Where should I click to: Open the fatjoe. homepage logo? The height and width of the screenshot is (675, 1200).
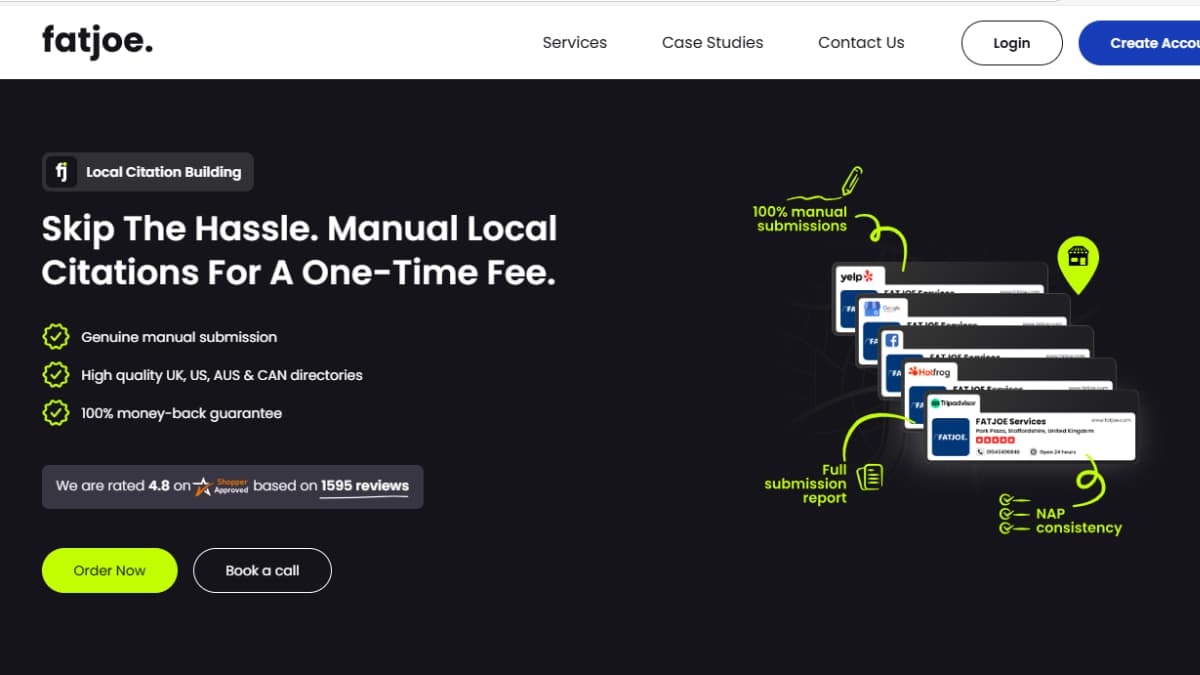[x=97, y=42]
